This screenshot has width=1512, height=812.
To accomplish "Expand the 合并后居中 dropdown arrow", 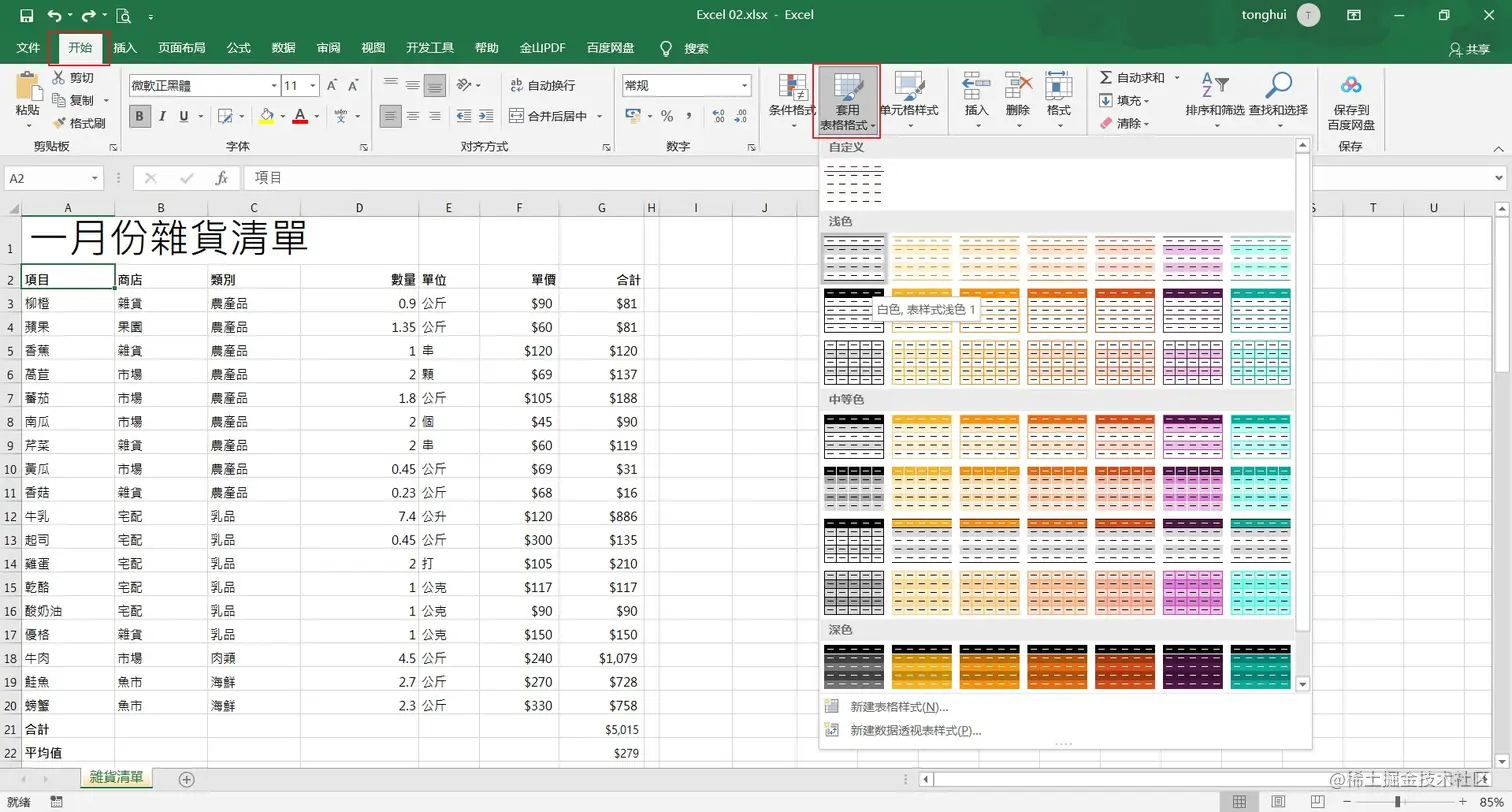I will tap(598, 116).
